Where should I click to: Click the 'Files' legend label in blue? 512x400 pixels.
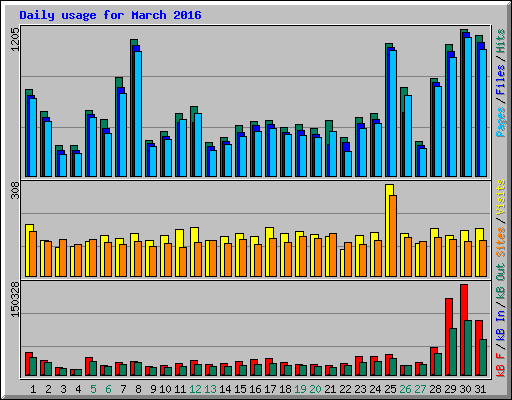pos(501,79)
